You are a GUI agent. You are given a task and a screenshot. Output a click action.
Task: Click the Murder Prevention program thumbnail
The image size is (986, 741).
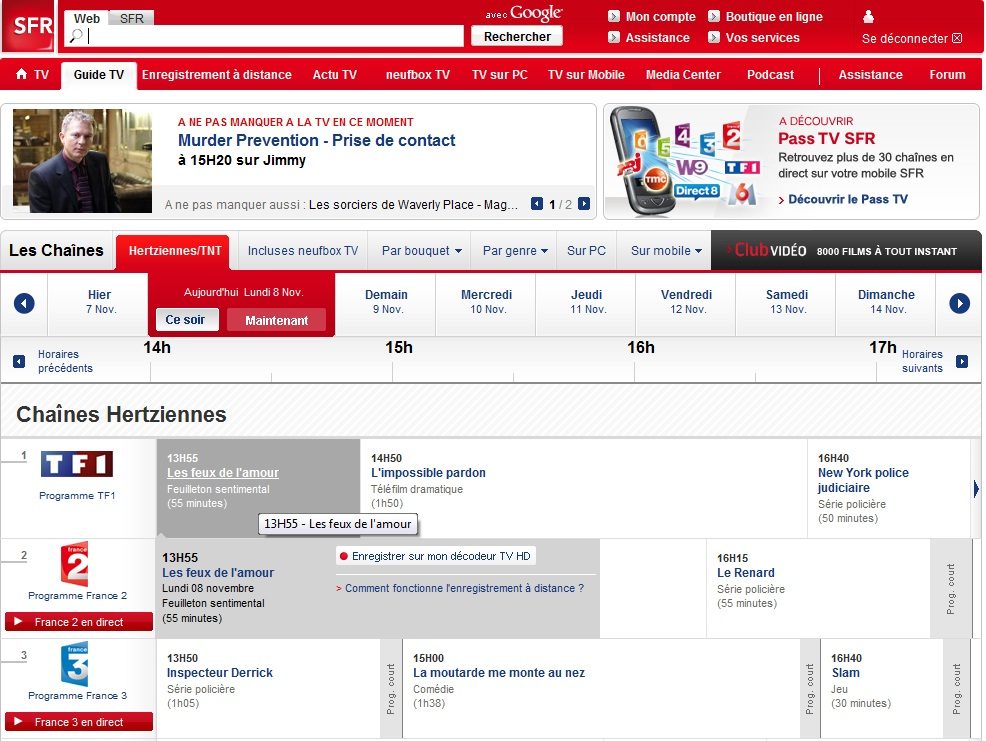82,161
